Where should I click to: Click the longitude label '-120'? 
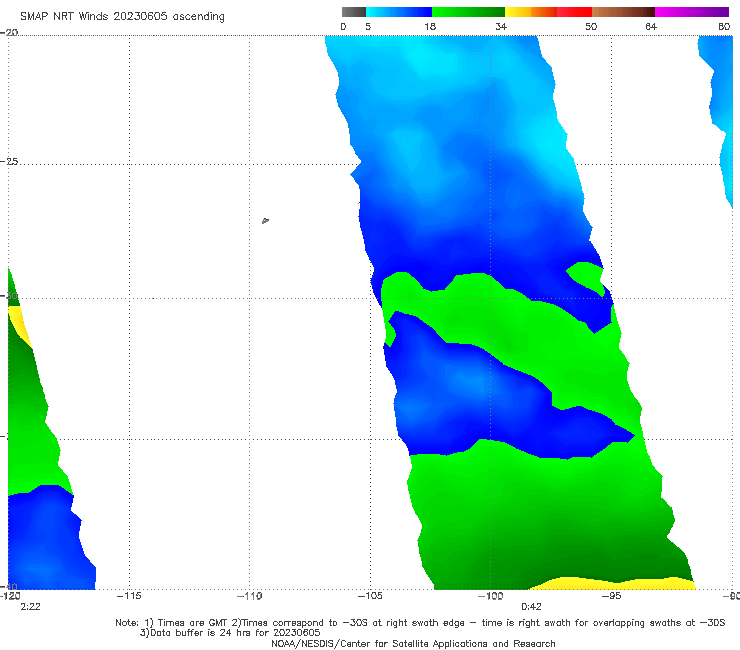[10, 596]
